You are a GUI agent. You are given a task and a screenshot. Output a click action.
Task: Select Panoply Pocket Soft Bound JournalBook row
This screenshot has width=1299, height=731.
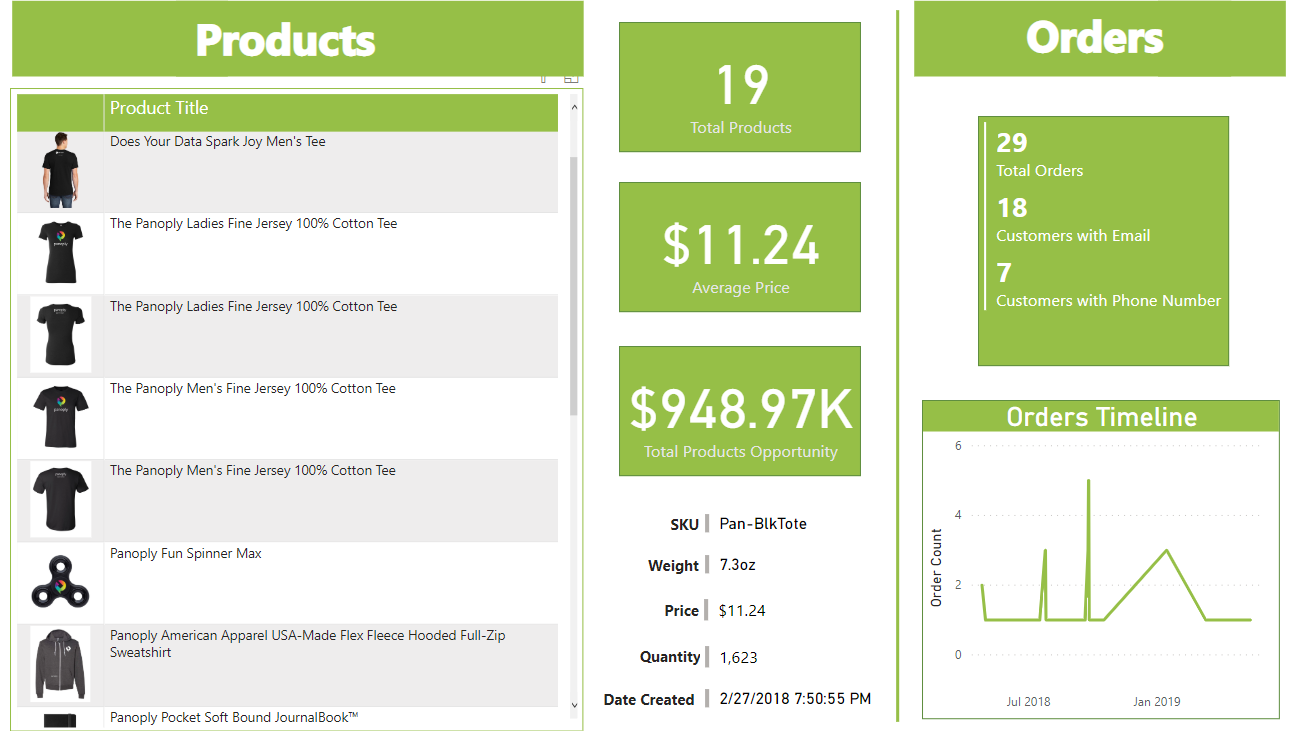(234, 718)
